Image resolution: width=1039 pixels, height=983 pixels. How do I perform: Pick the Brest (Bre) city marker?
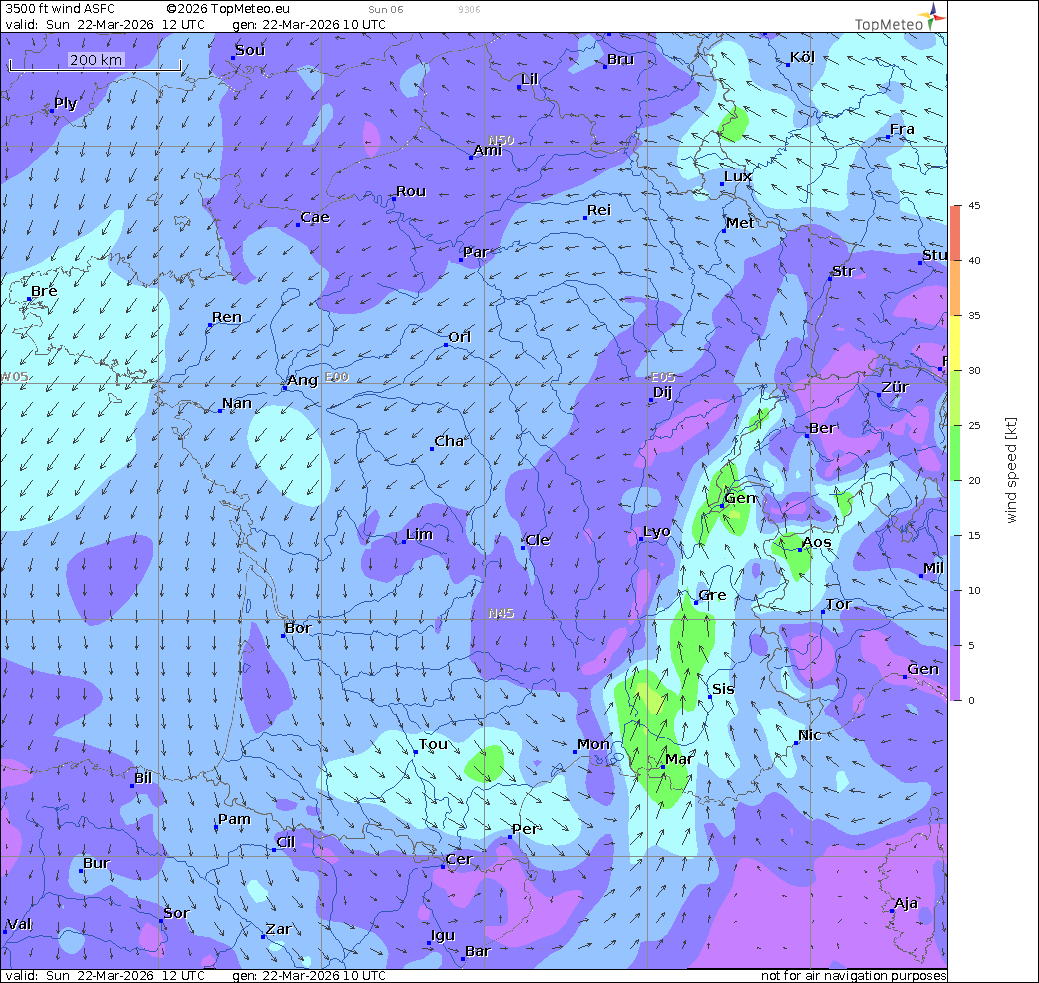(29, 299)
